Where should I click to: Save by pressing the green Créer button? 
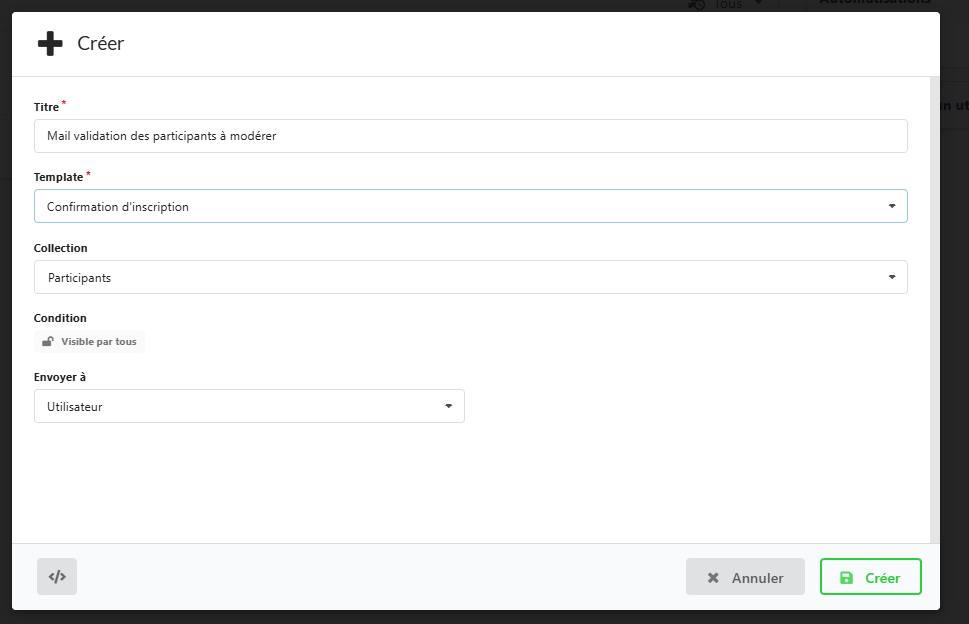870,578
